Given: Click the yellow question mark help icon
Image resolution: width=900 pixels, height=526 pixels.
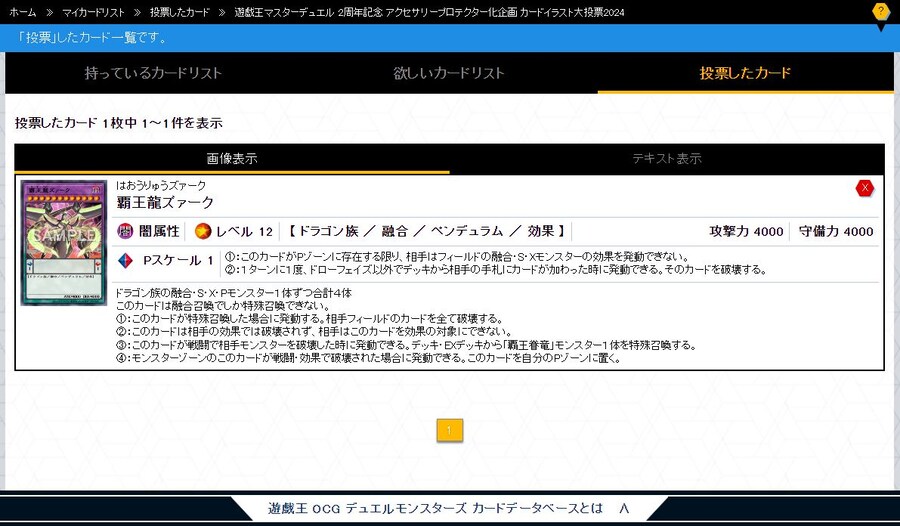Looking at the screenshot, I should pos(880,13).
